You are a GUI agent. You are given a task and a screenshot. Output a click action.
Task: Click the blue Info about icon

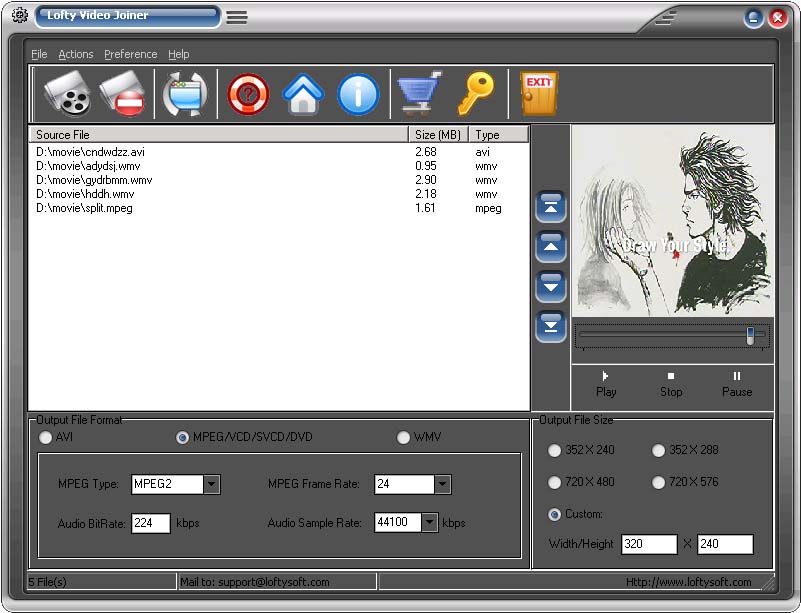[358, 94]
